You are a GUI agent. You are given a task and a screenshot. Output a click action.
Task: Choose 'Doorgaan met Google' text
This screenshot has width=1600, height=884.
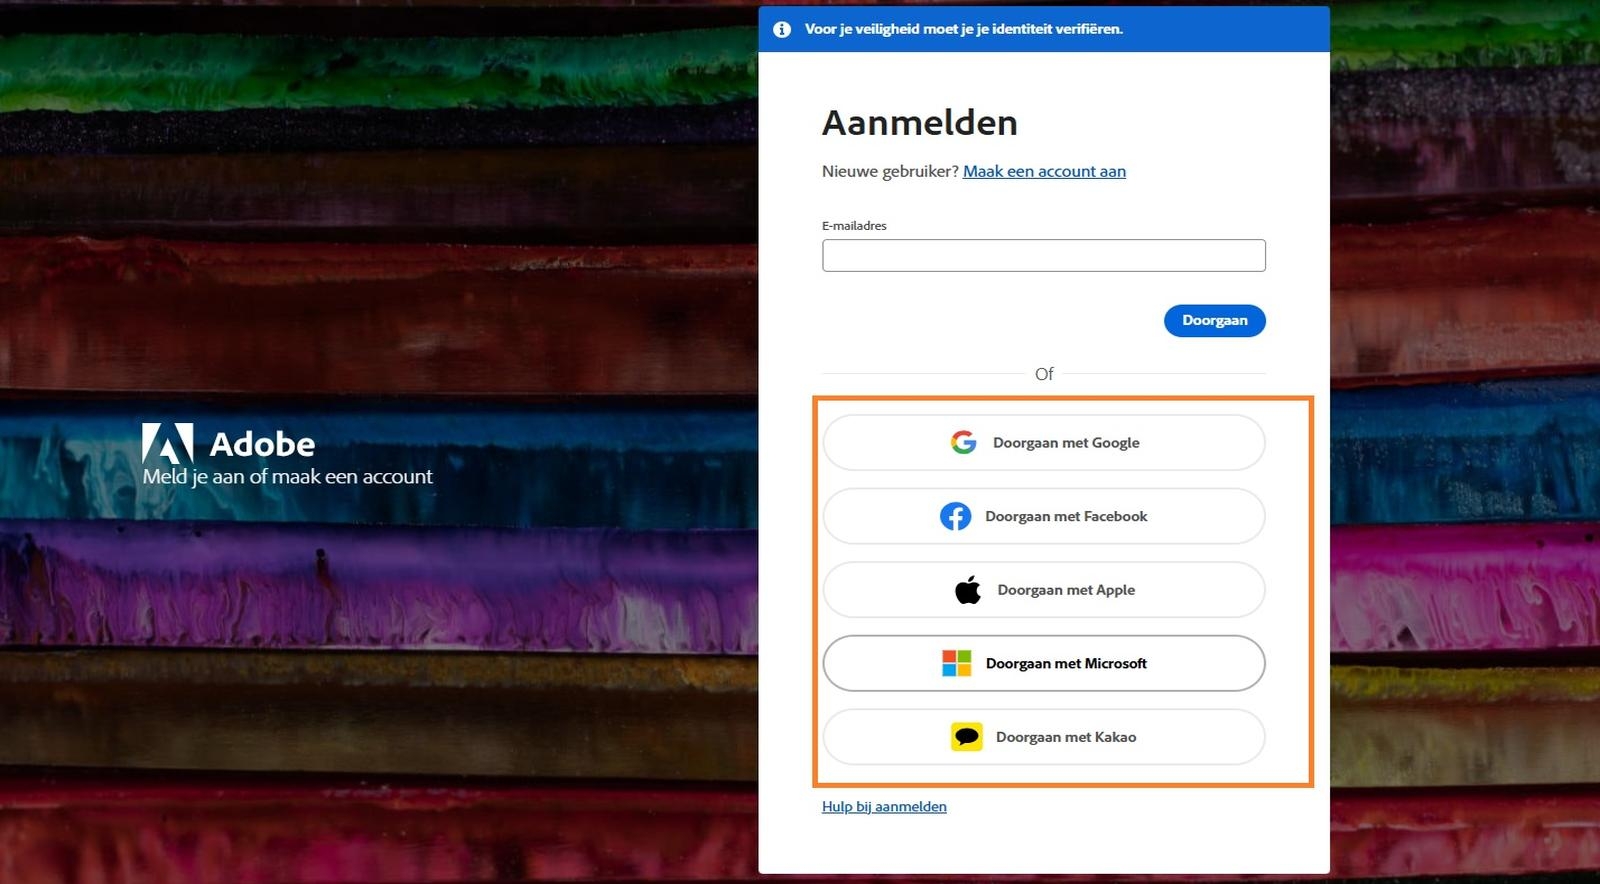(1066, 442)
